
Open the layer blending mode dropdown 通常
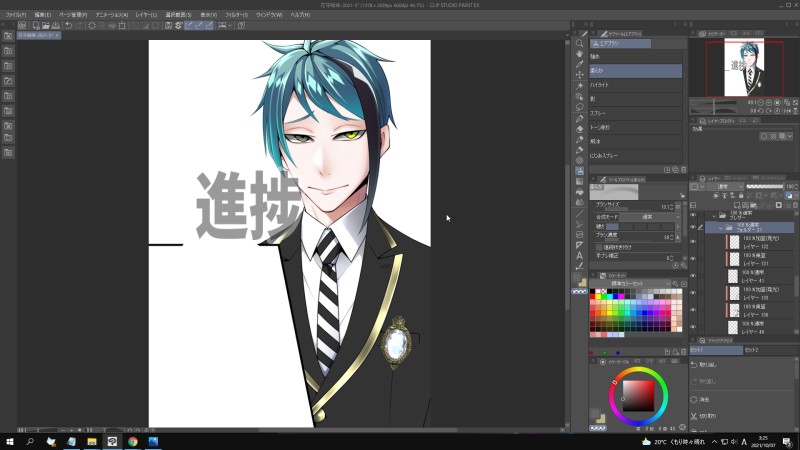(x=725, y=187)
